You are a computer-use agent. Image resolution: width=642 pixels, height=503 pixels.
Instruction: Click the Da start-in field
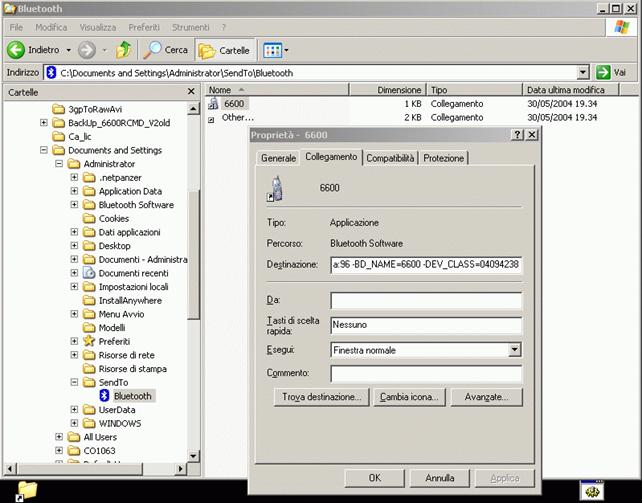pyautogui.click(x=426, y=300)
